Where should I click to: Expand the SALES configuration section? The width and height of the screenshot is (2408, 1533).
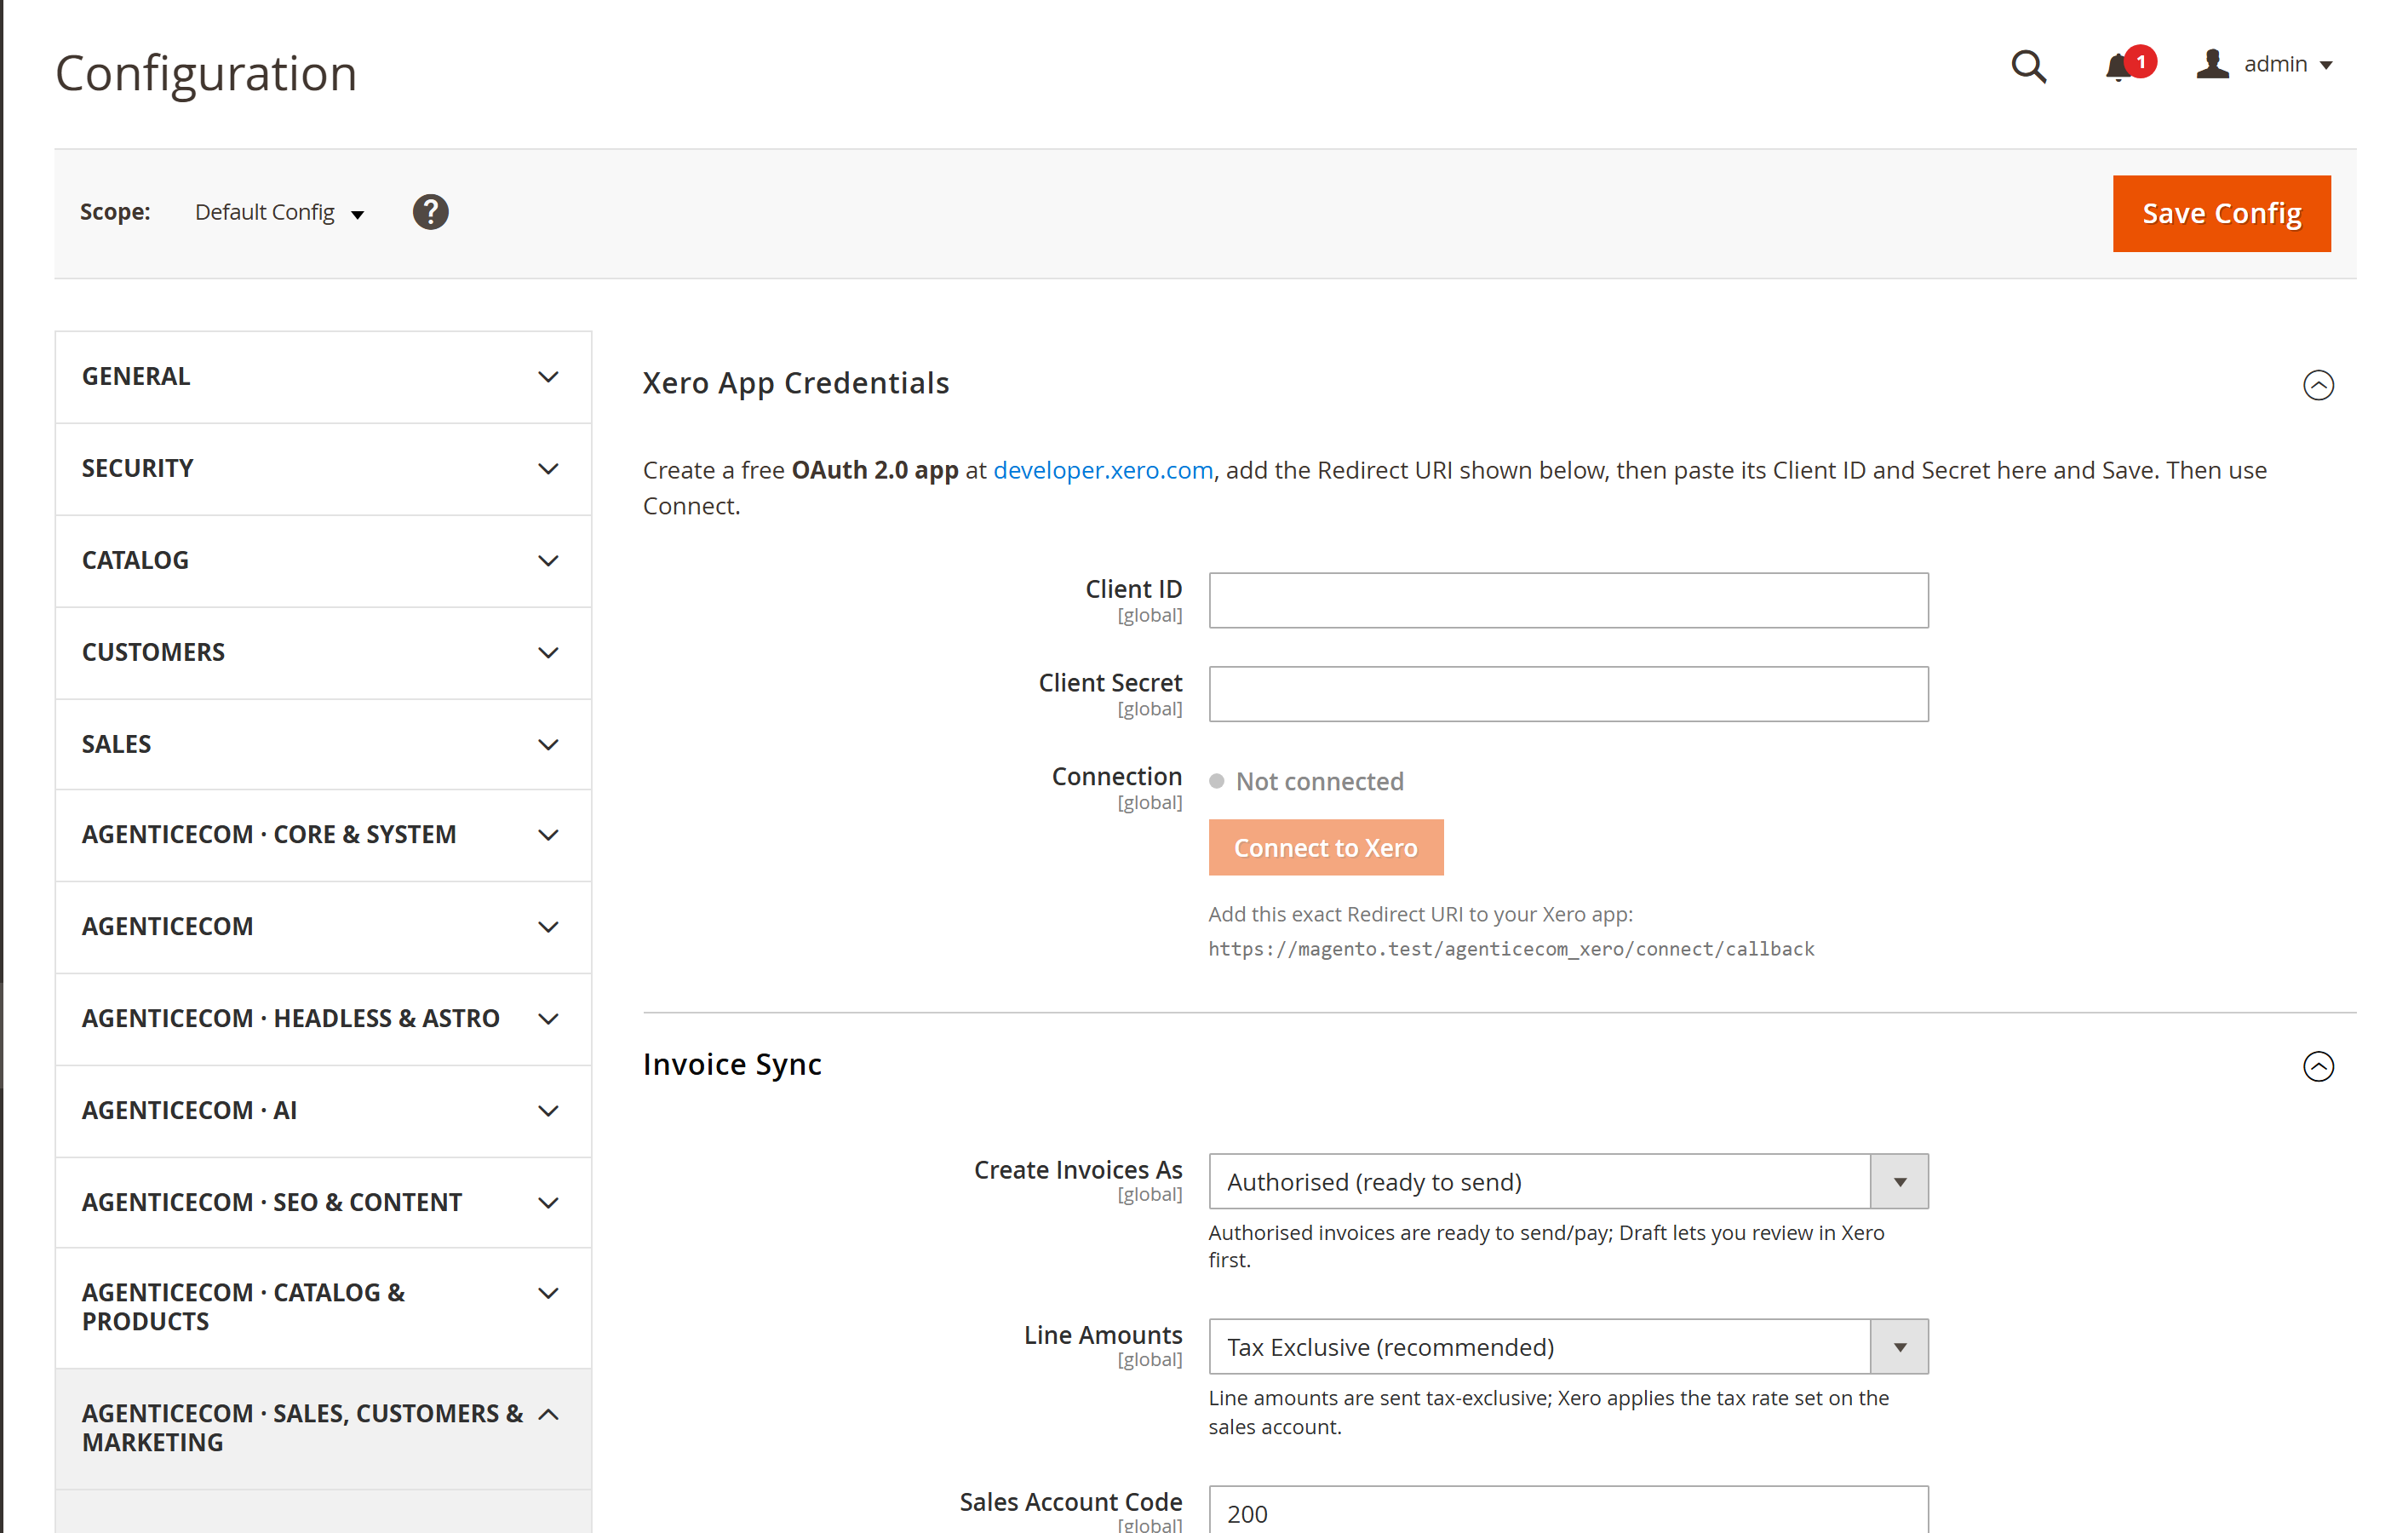point(323,745)
